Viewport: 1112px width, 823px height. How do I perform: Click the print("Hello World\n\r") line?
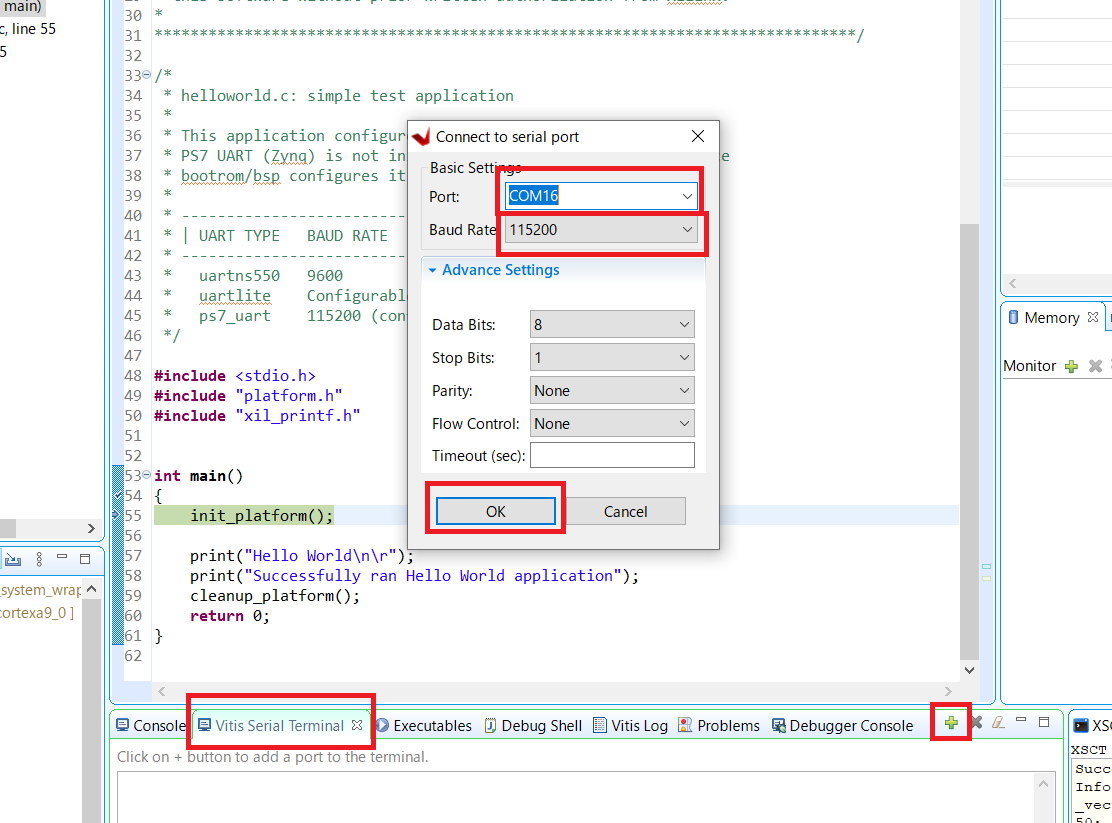[x=301, y=556]
